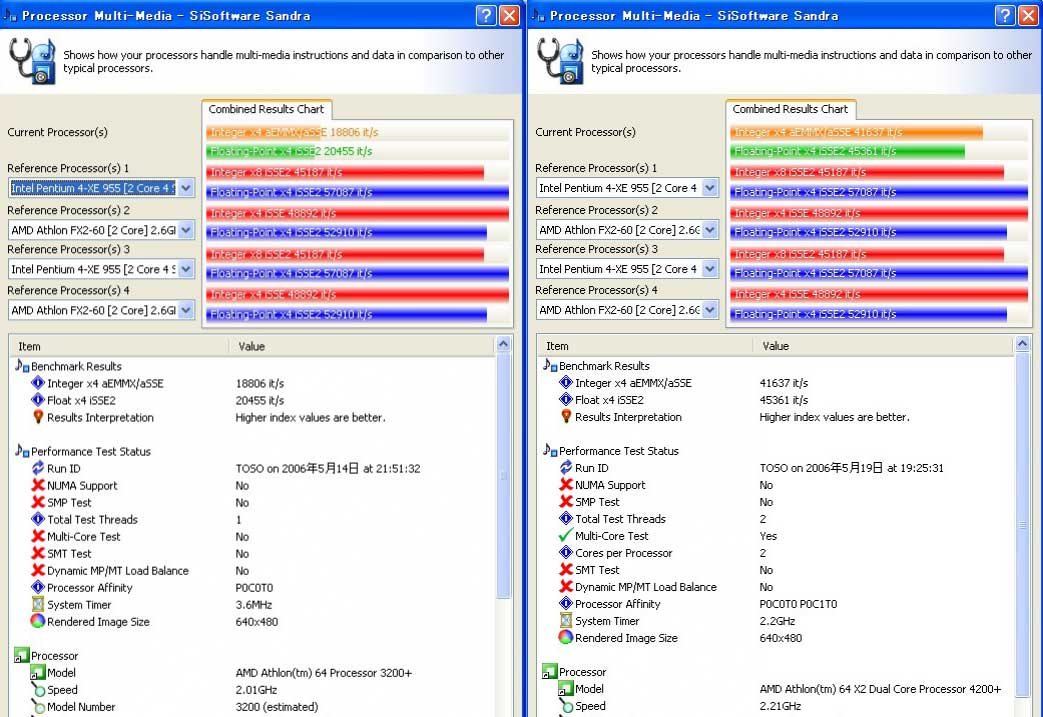Open Reference Processor(s) 1 dropdown in left window

pos(186,188)
